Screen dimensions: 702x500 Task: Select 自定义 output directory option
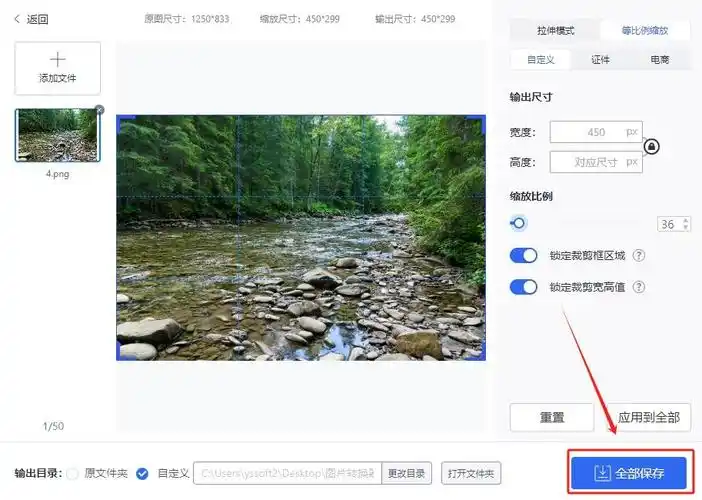(142, 473)
